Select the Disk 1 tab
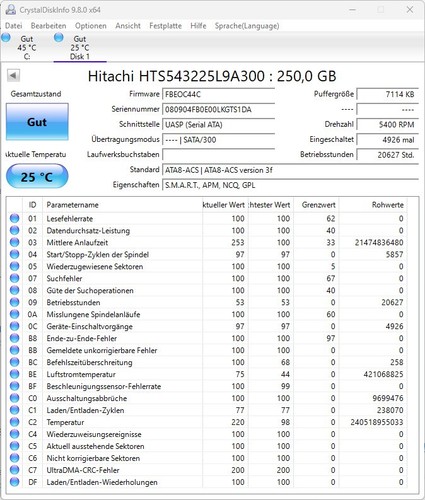This screenshot has width=425, height=500. click(80, 48)
